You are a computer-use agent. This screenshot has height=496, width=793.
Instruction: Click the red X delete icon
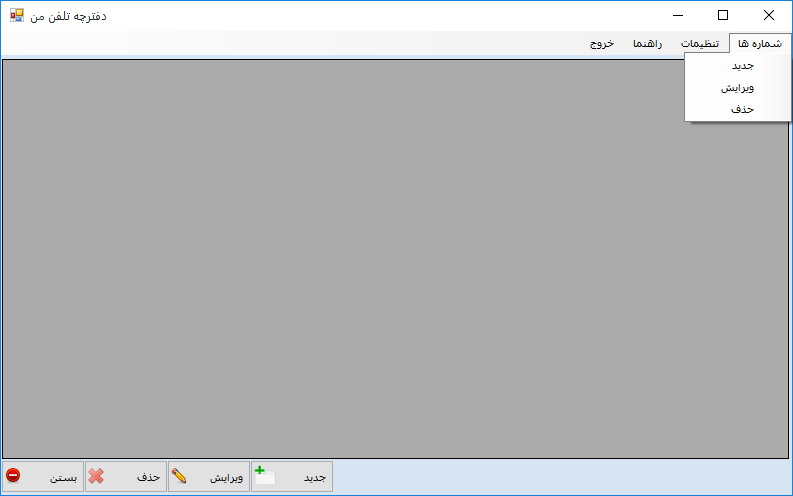[x=96, y=477]
